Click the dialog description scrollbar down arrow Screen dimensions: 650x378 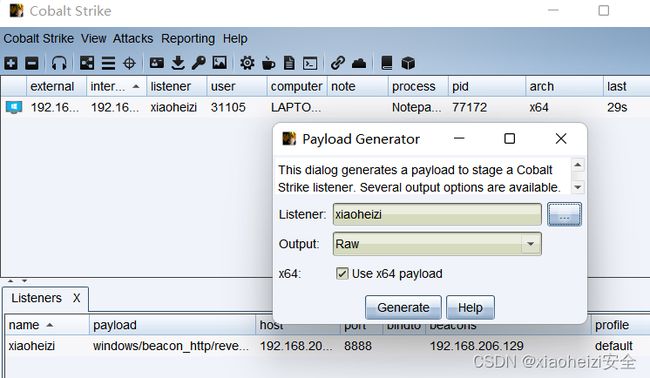pyautogui.click(x=577, y=187)
